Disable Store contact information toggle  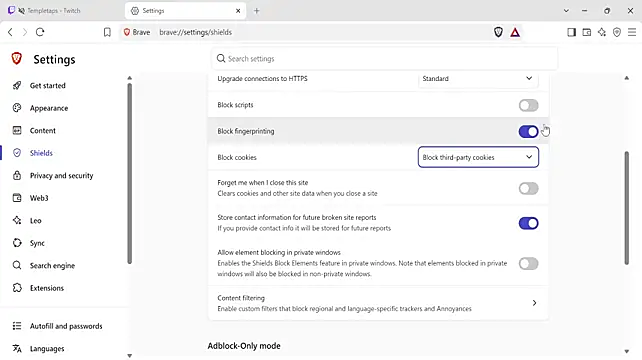528,223
